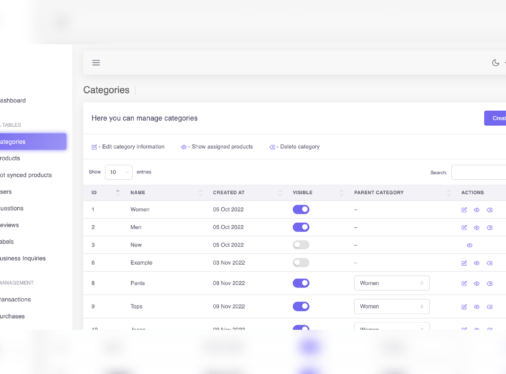Open Not synced products page
Image resolution: width=506 pixels, height=374 pixels.
pyautogui.click(x=26, y=175)
